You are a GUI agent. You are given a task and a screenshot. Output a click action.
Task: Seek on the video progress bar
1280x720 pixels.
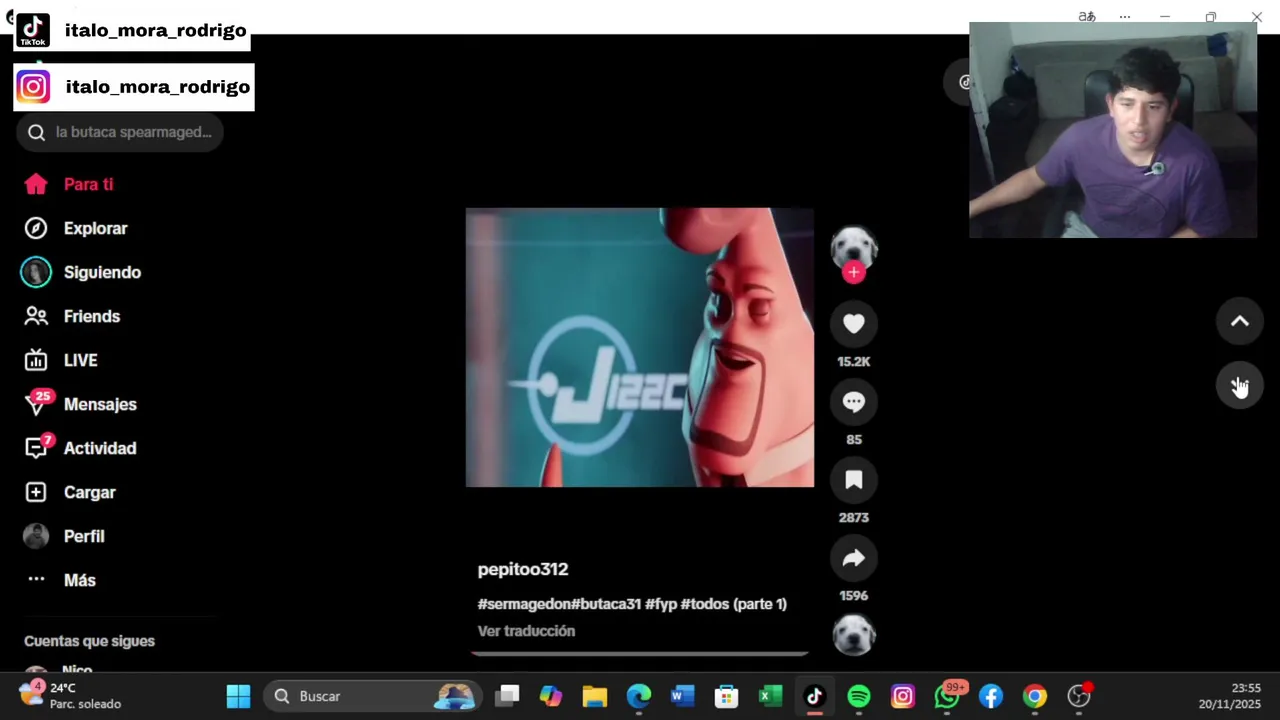click(640, 653)
